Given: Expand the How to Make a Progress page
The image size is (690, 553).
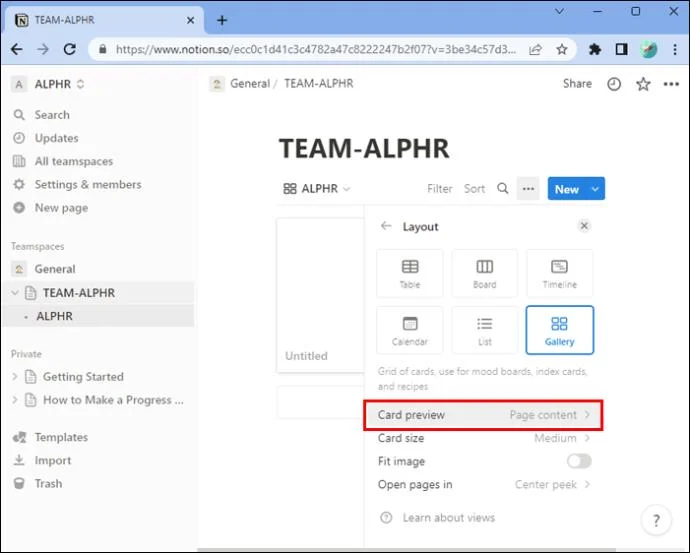Looking at the screenshot, I should pyautogui.click(x=15, y=400).
